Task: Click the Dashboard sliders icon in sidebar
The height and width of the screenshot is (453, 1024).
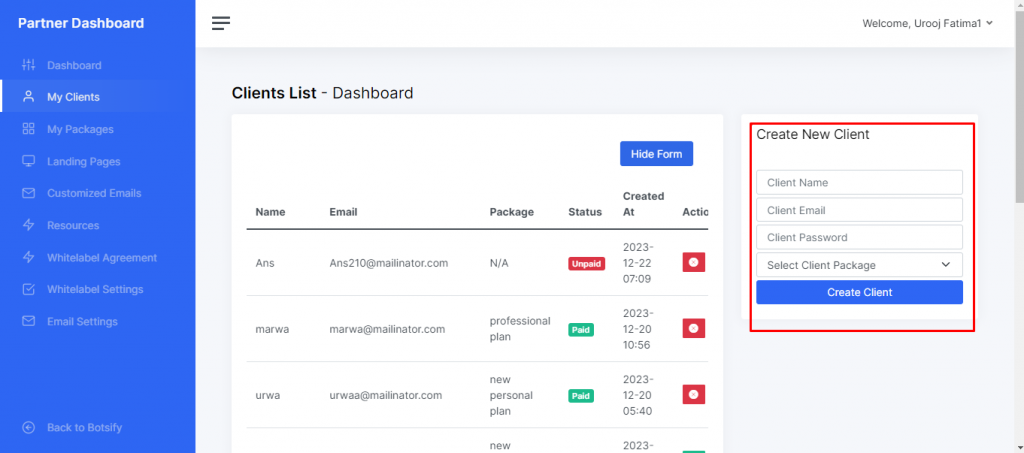Action: click(x=28, y=65)
